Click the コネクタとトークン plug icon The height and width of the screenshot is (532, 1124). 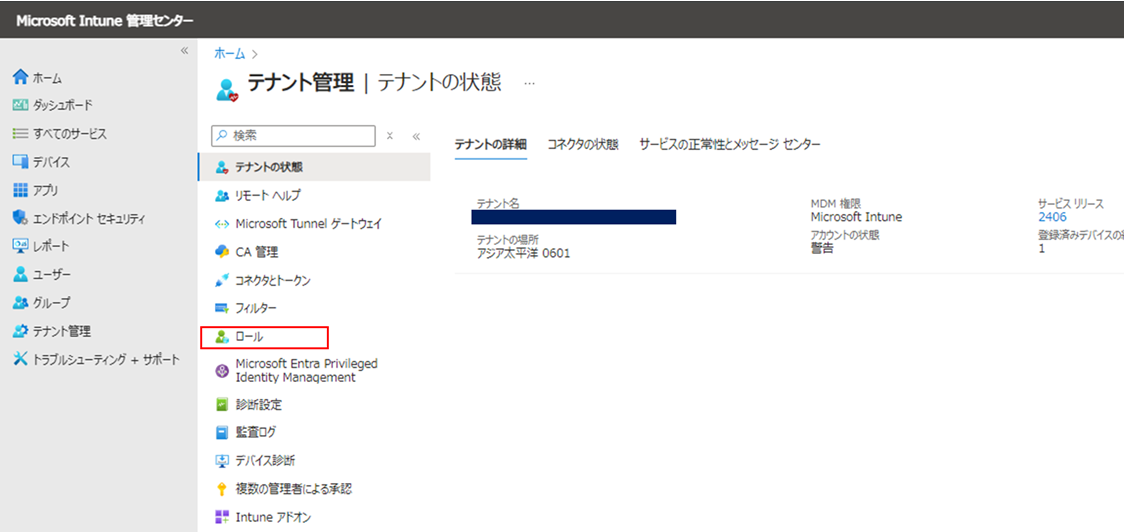click(222, 280)
